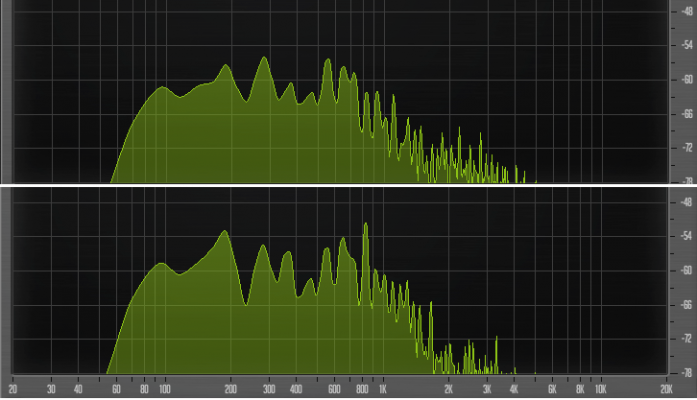The height and width of the screenshot is (400, 697).
Task: Click the 200 frequency axis label
Action: [231, 389]
